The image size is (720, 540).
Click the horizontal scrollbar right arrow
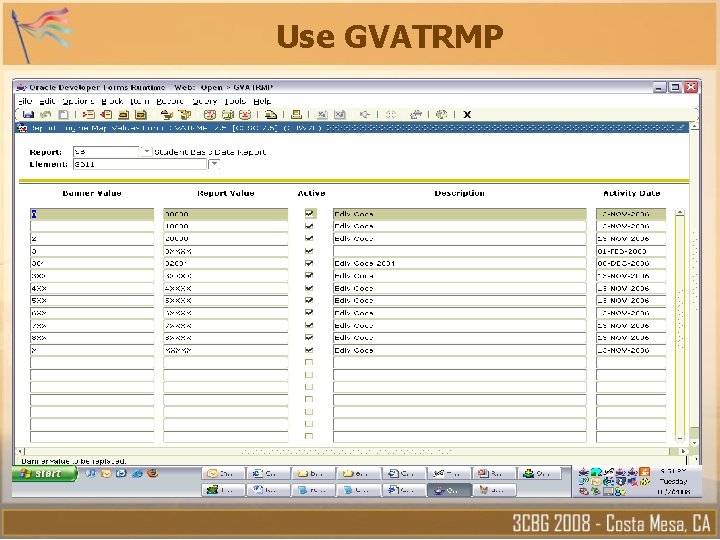[x=683, y=451]
